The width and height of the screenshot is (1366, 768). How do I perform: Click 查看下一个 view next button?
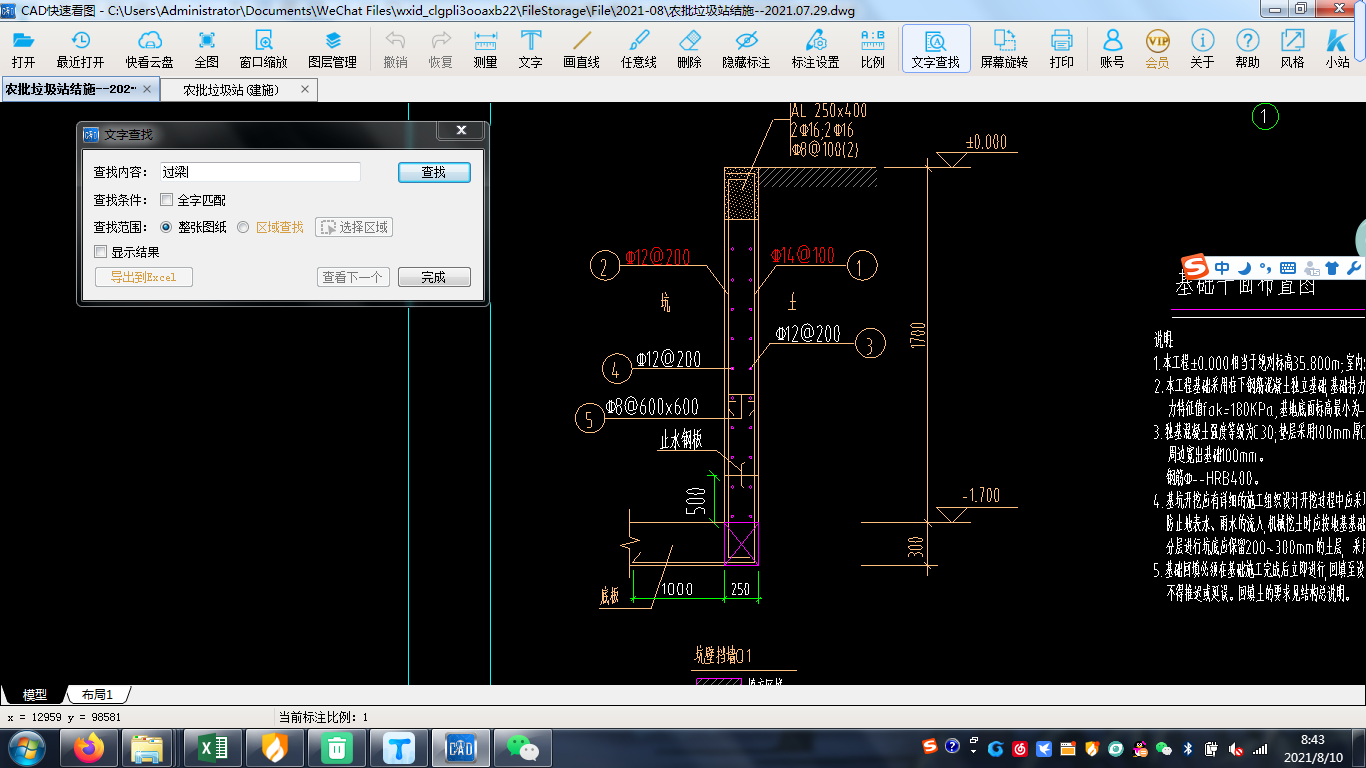[x=353, y=277]
